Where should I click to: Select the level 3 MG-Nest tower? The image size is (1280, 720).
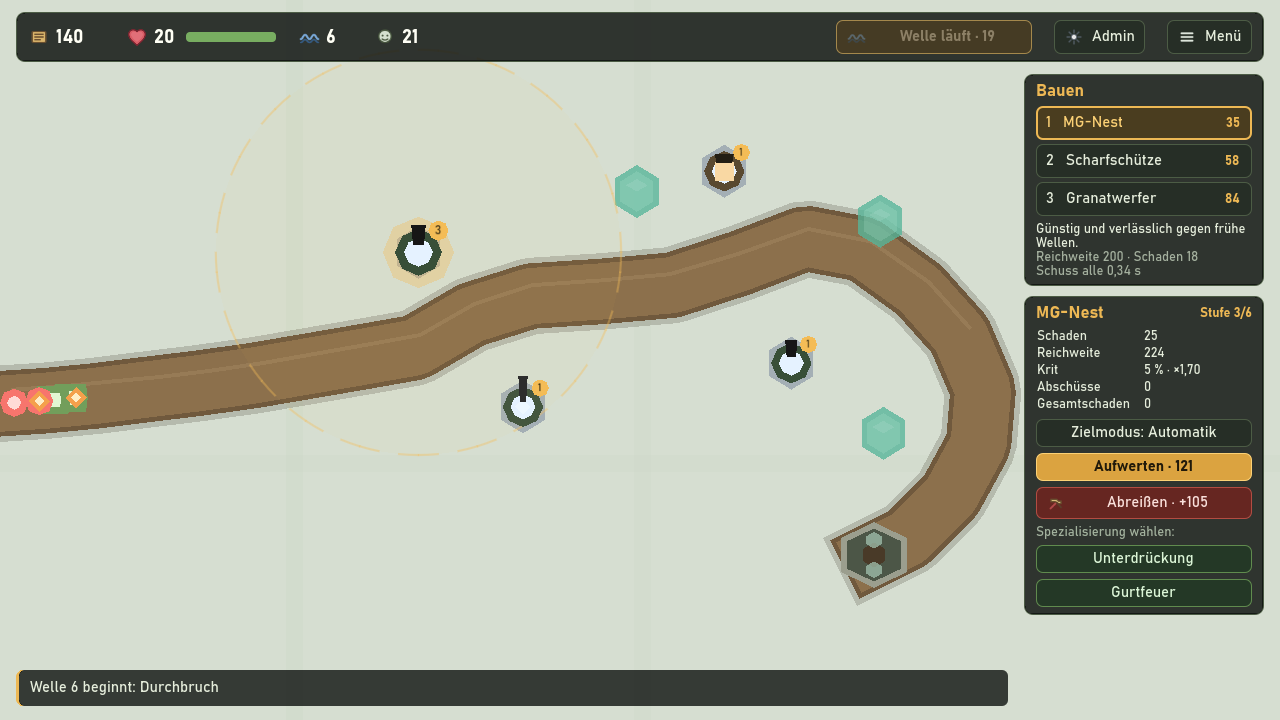419,252
